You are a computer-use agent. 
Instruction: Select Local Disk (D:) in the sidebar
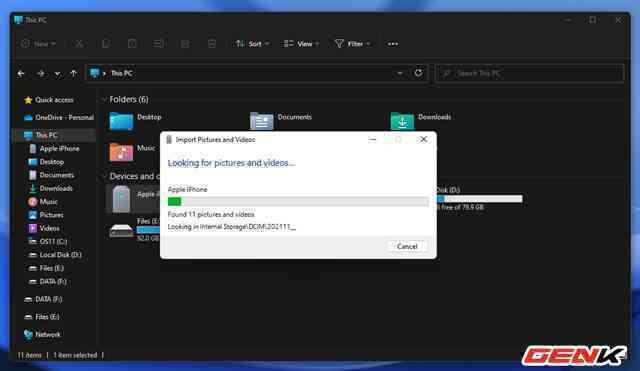pyautogui.click(x=55, y=255)
